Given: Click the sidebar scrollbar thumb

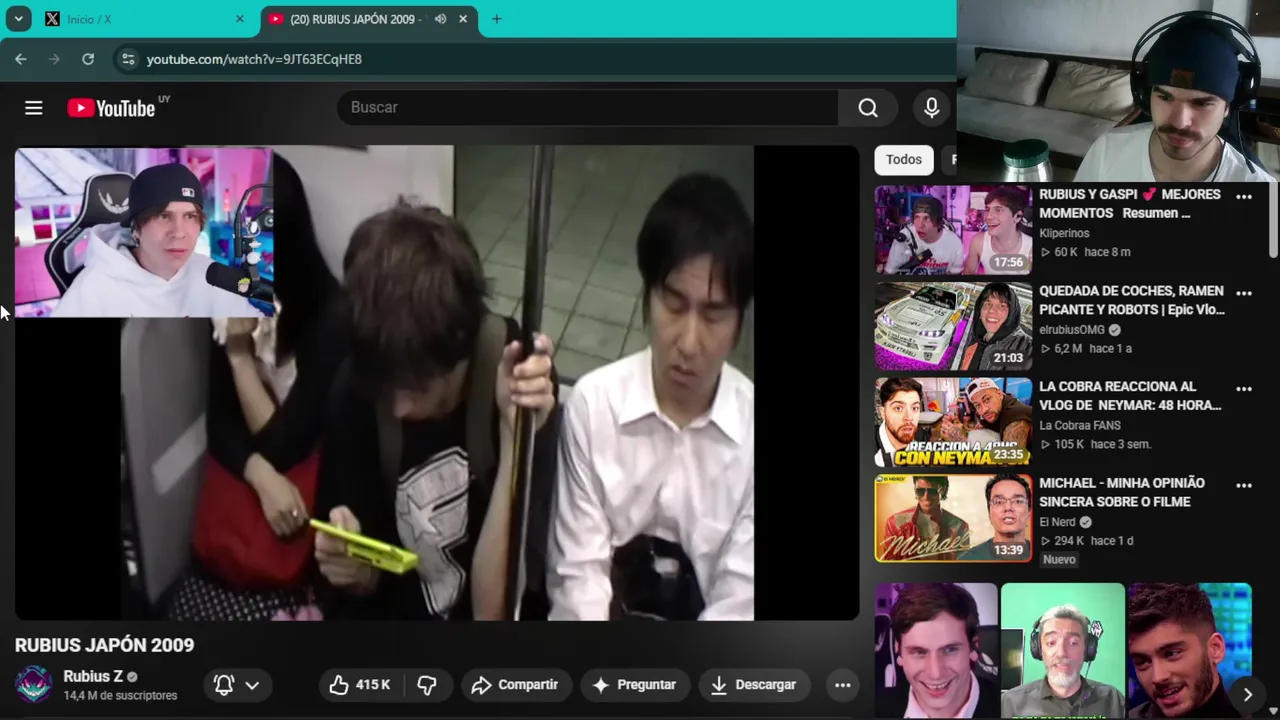Looking at the screenshot, I should (1273, 220).
